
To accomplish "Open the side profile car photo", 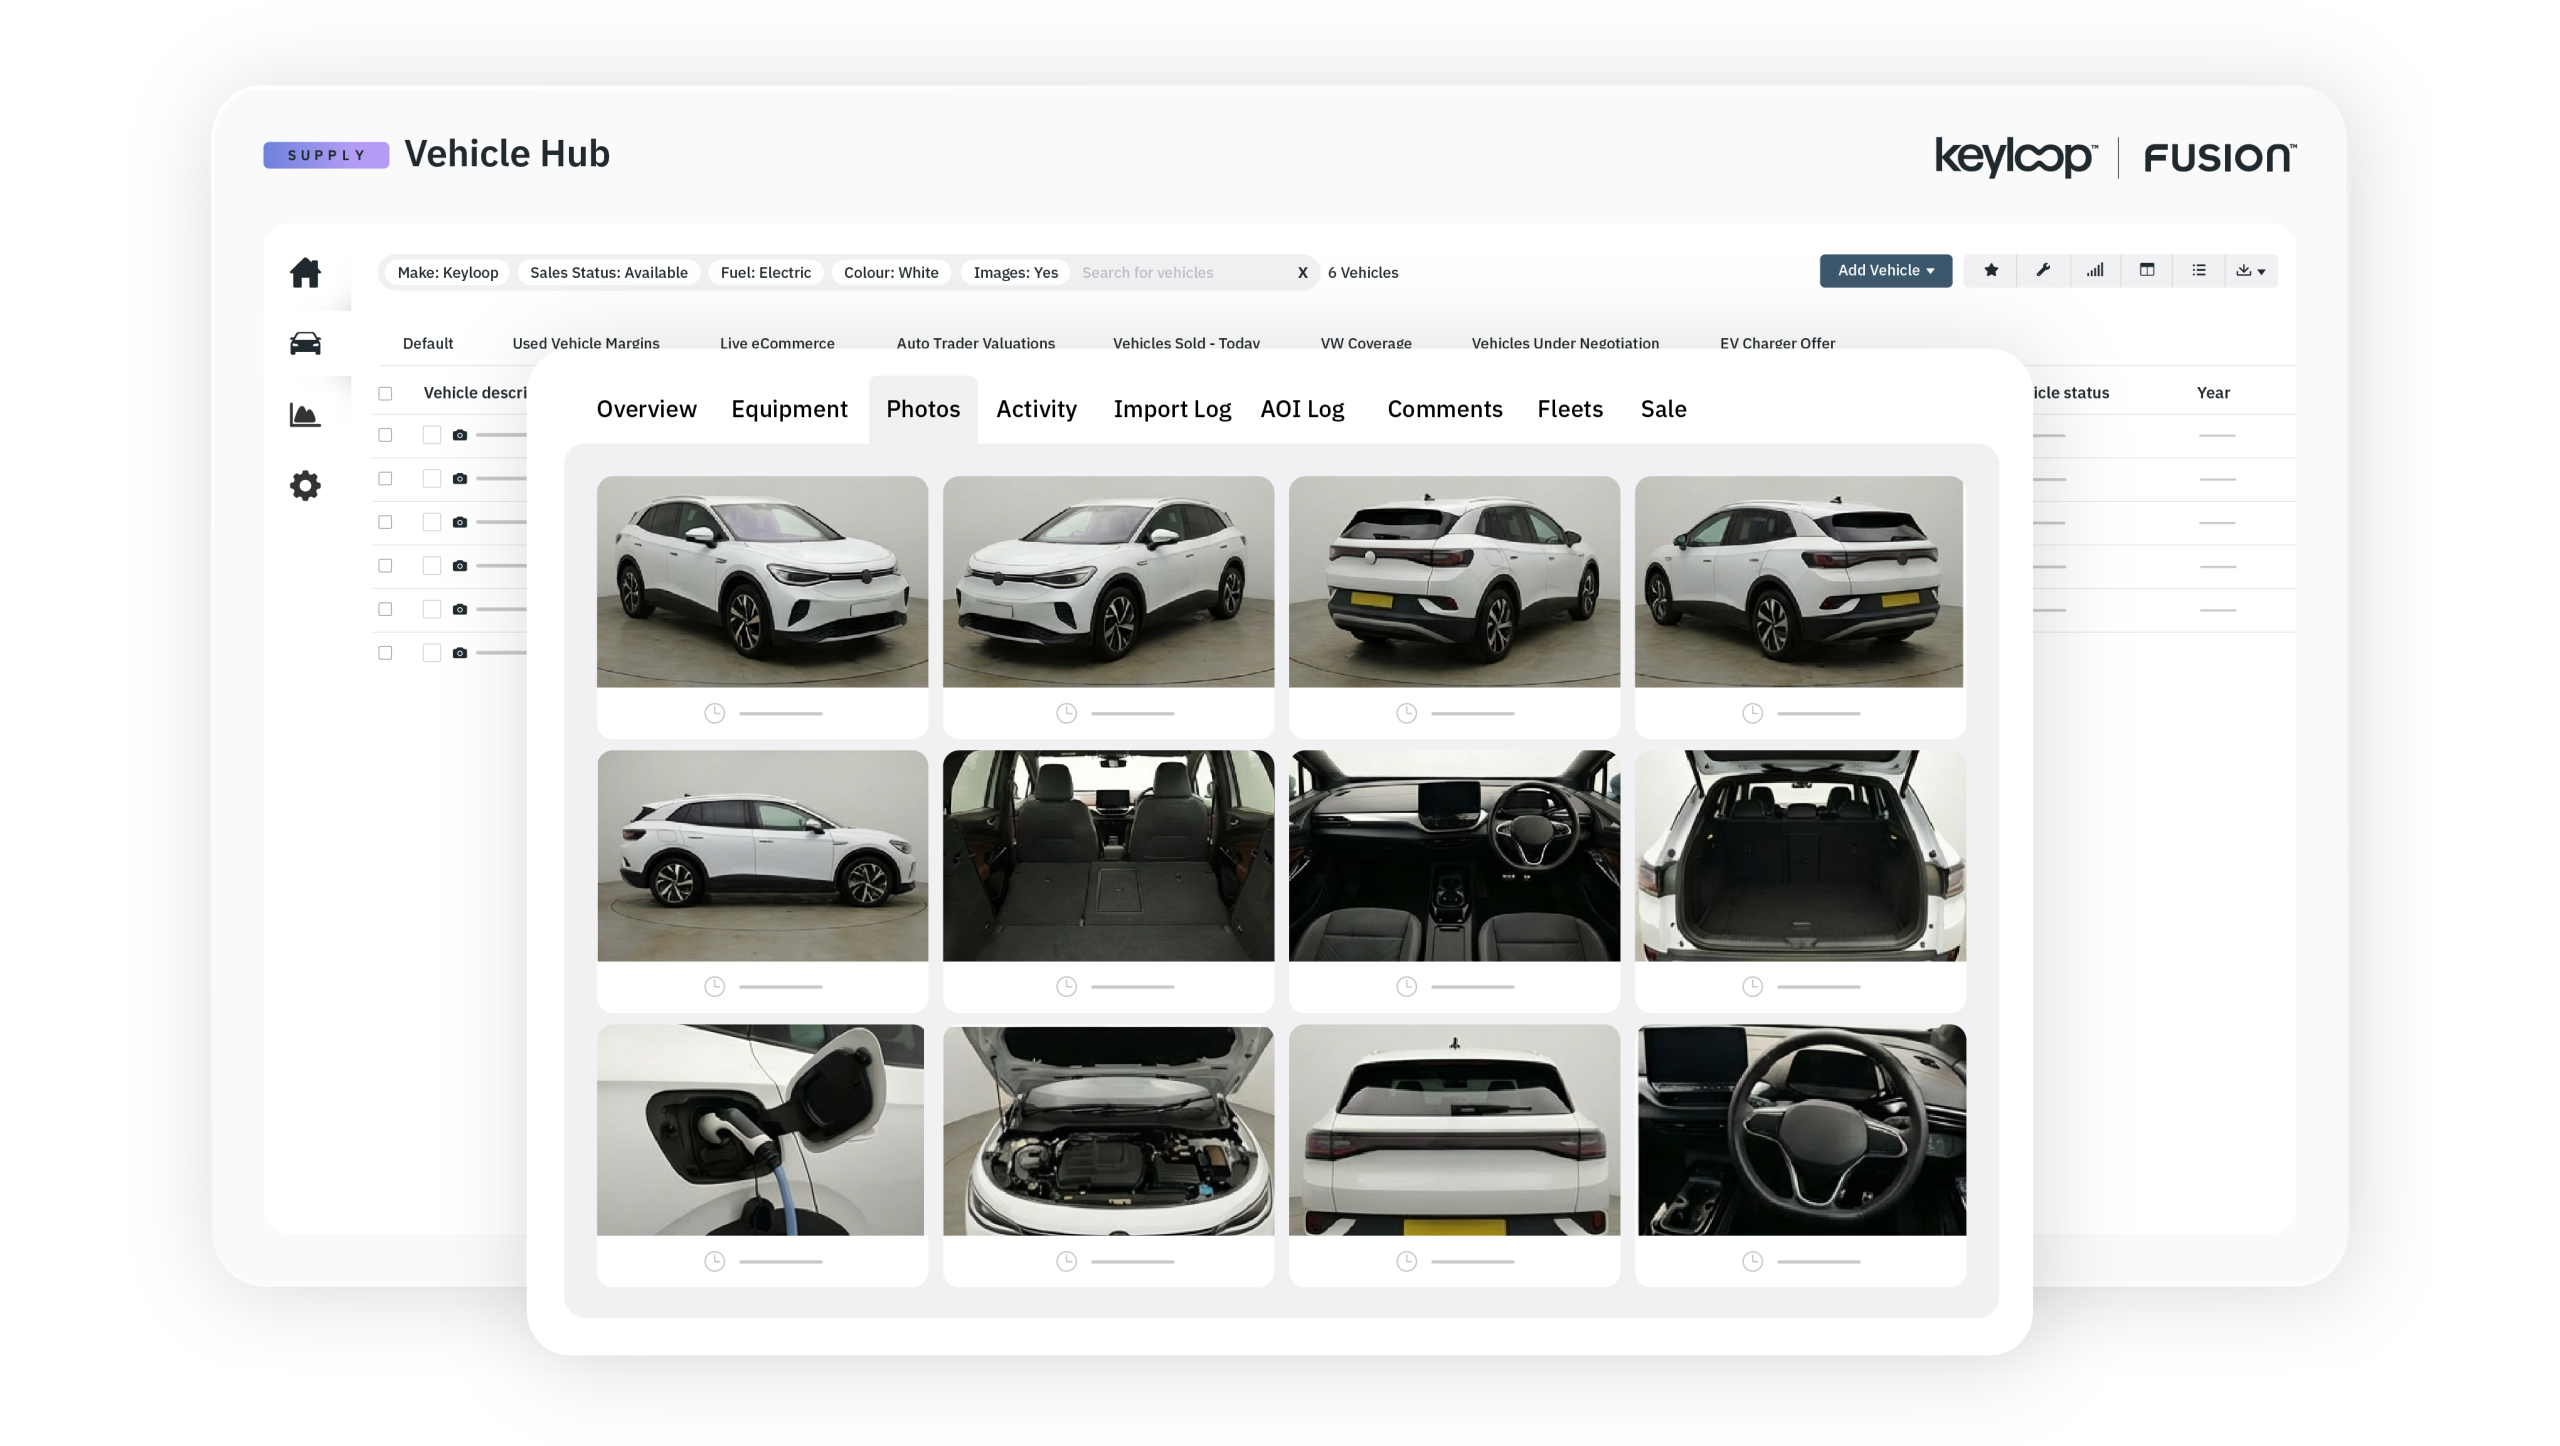I will pos(762,856).
